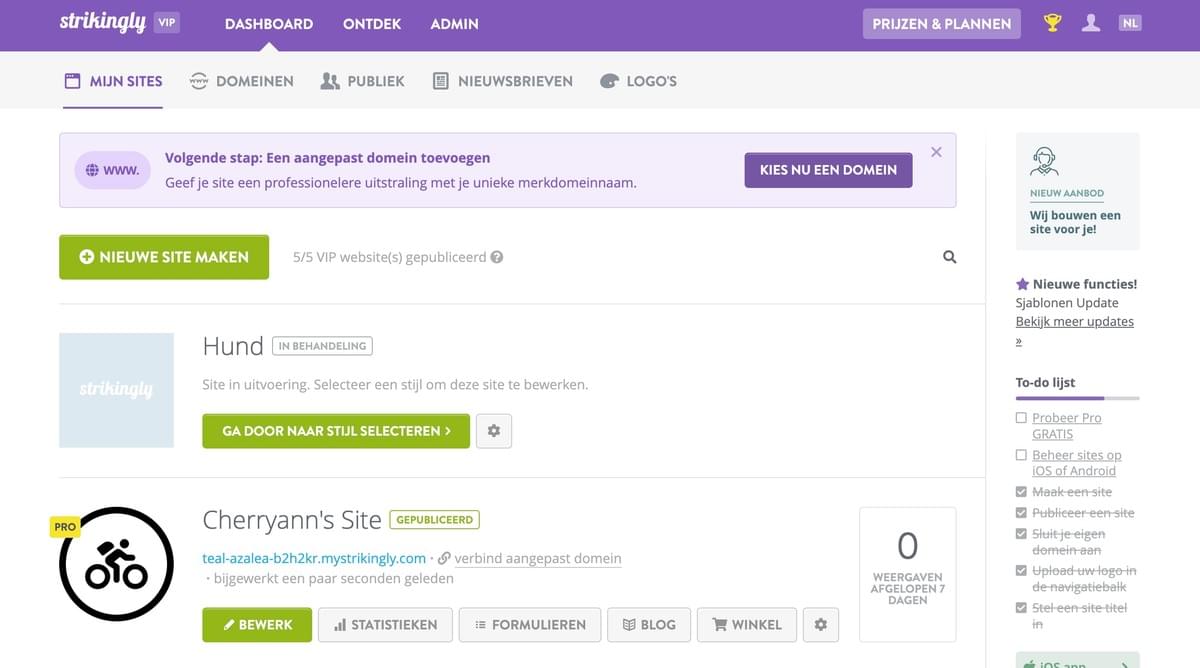Open the NL language selector
Viewport: 1200px width, 668px height.
point(1130,20)
